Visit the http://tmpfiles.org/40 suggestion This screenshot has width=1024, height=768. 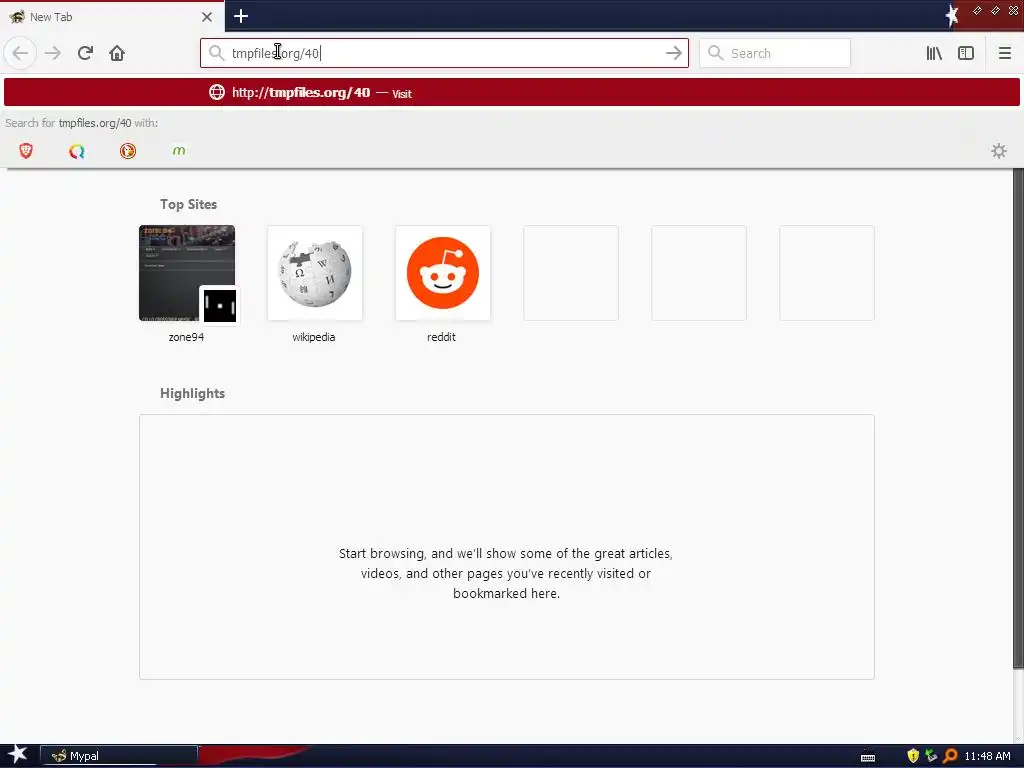(x=512, y=92)
